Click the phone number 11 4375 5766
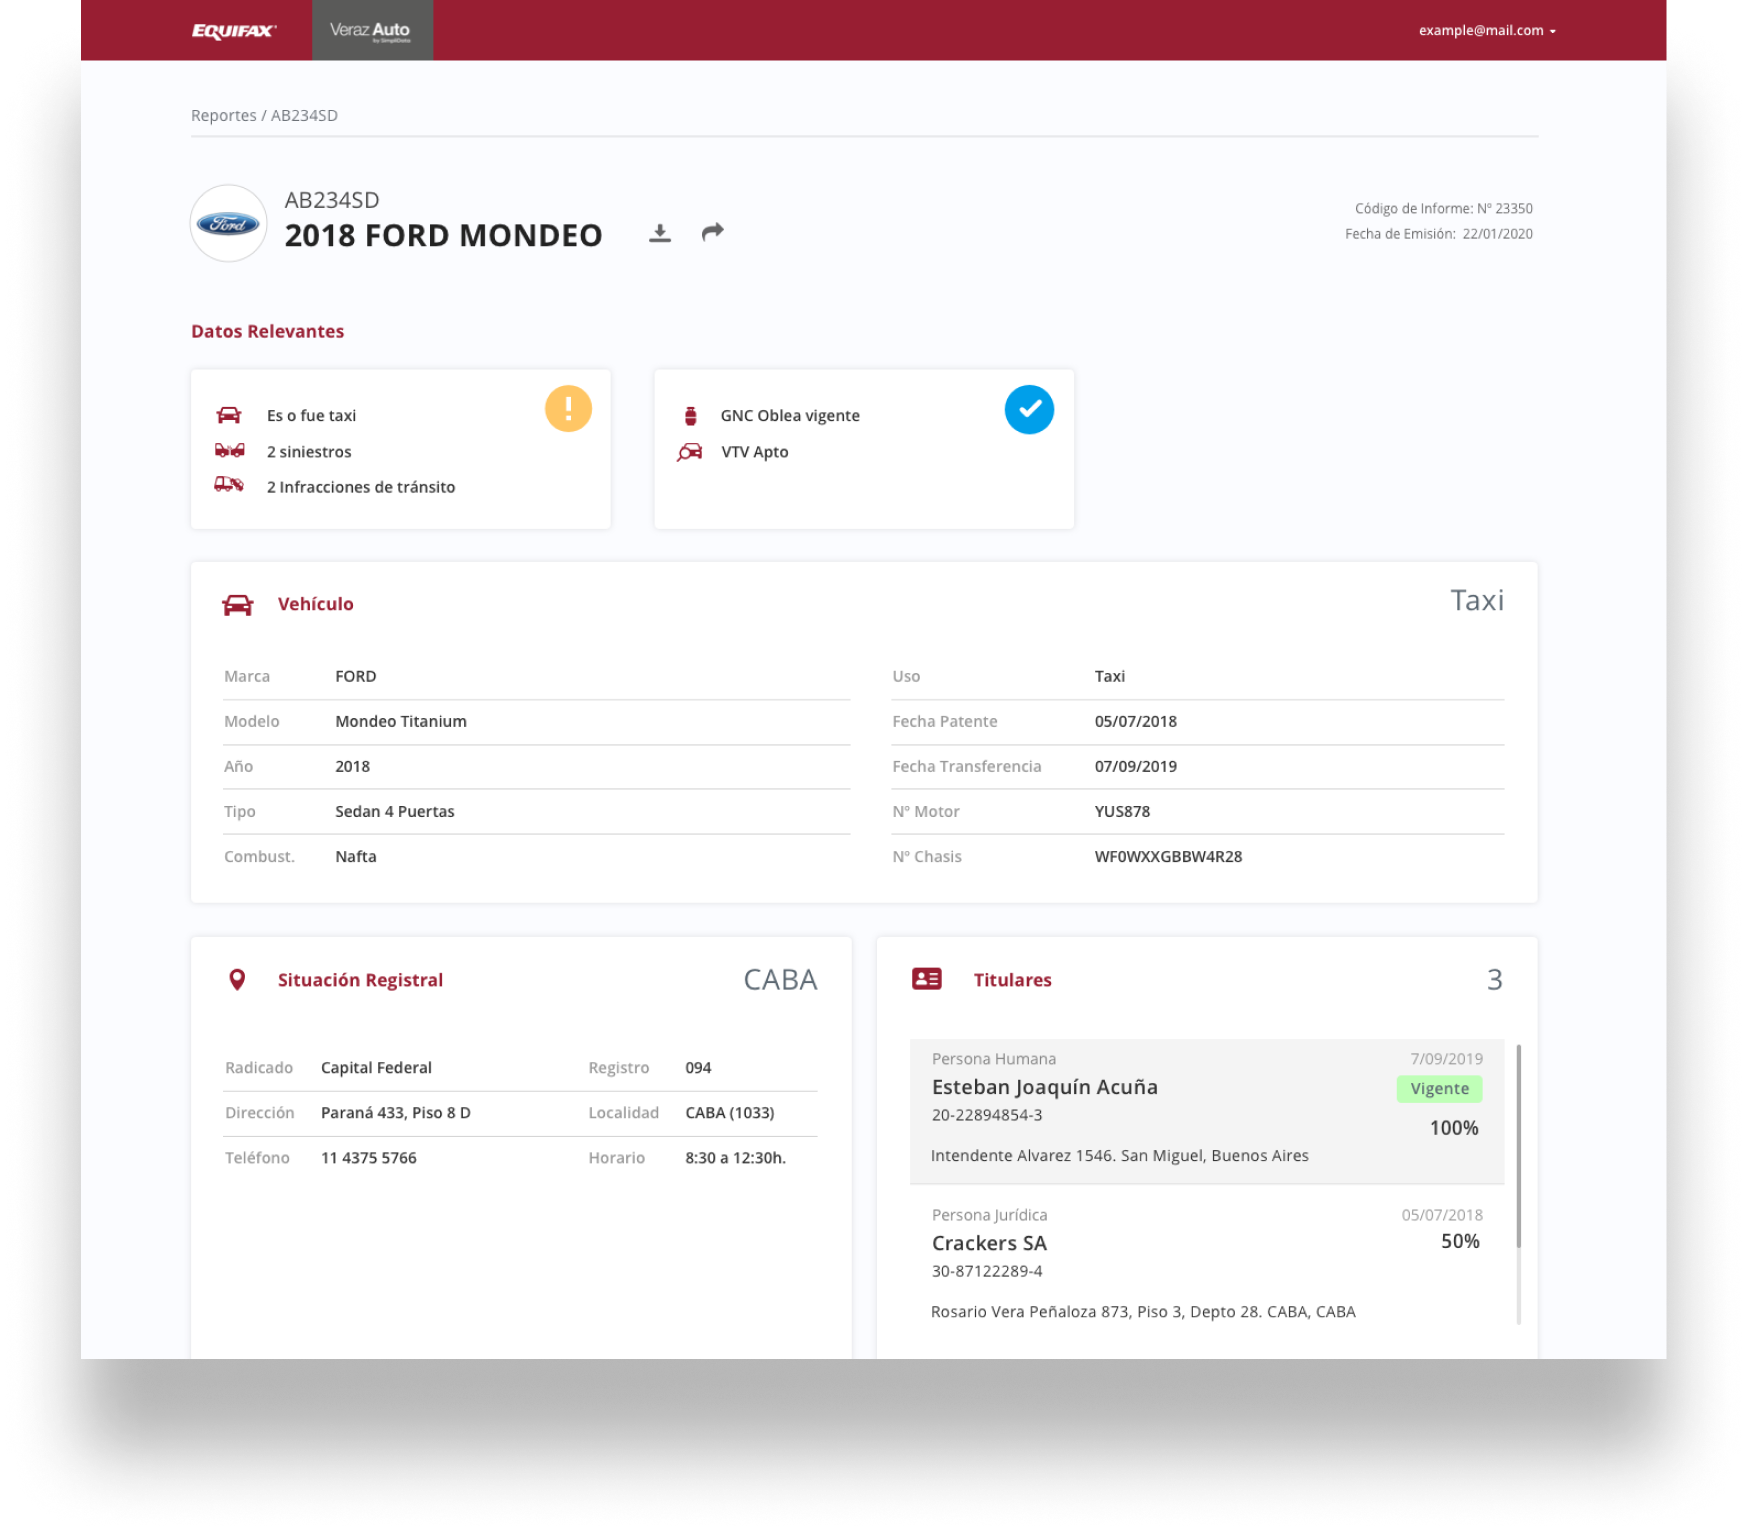The width and height of the screenshot is (1748, 1535). coord(369,1157)
